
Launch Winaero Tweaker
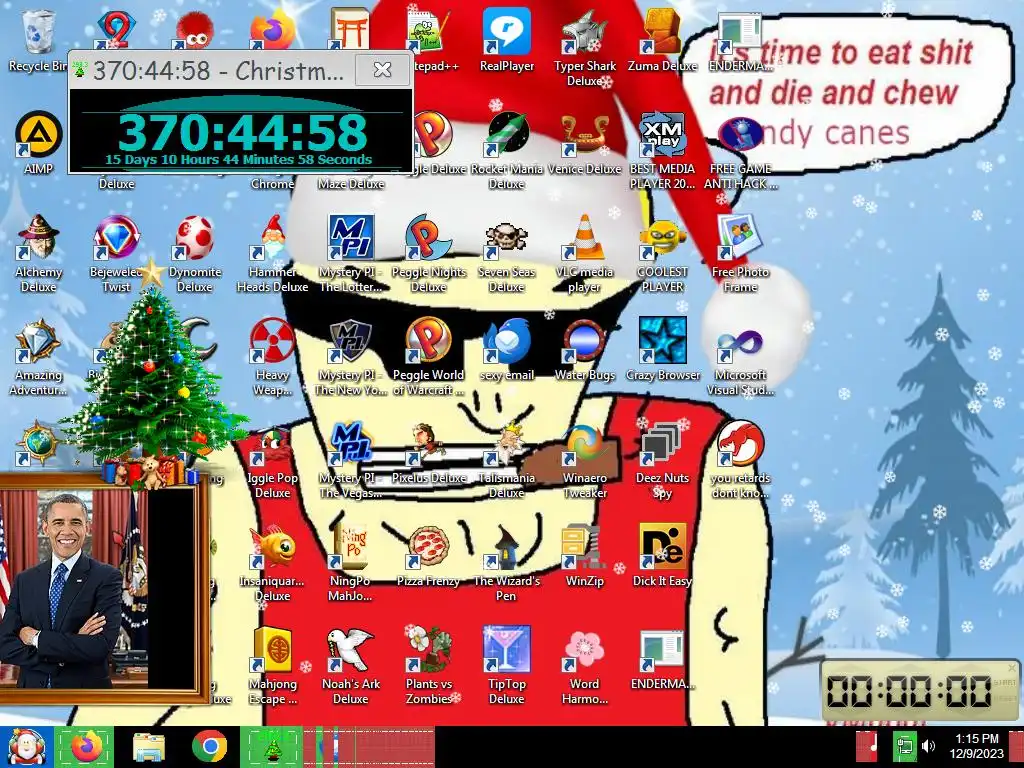tap(584, 459)
